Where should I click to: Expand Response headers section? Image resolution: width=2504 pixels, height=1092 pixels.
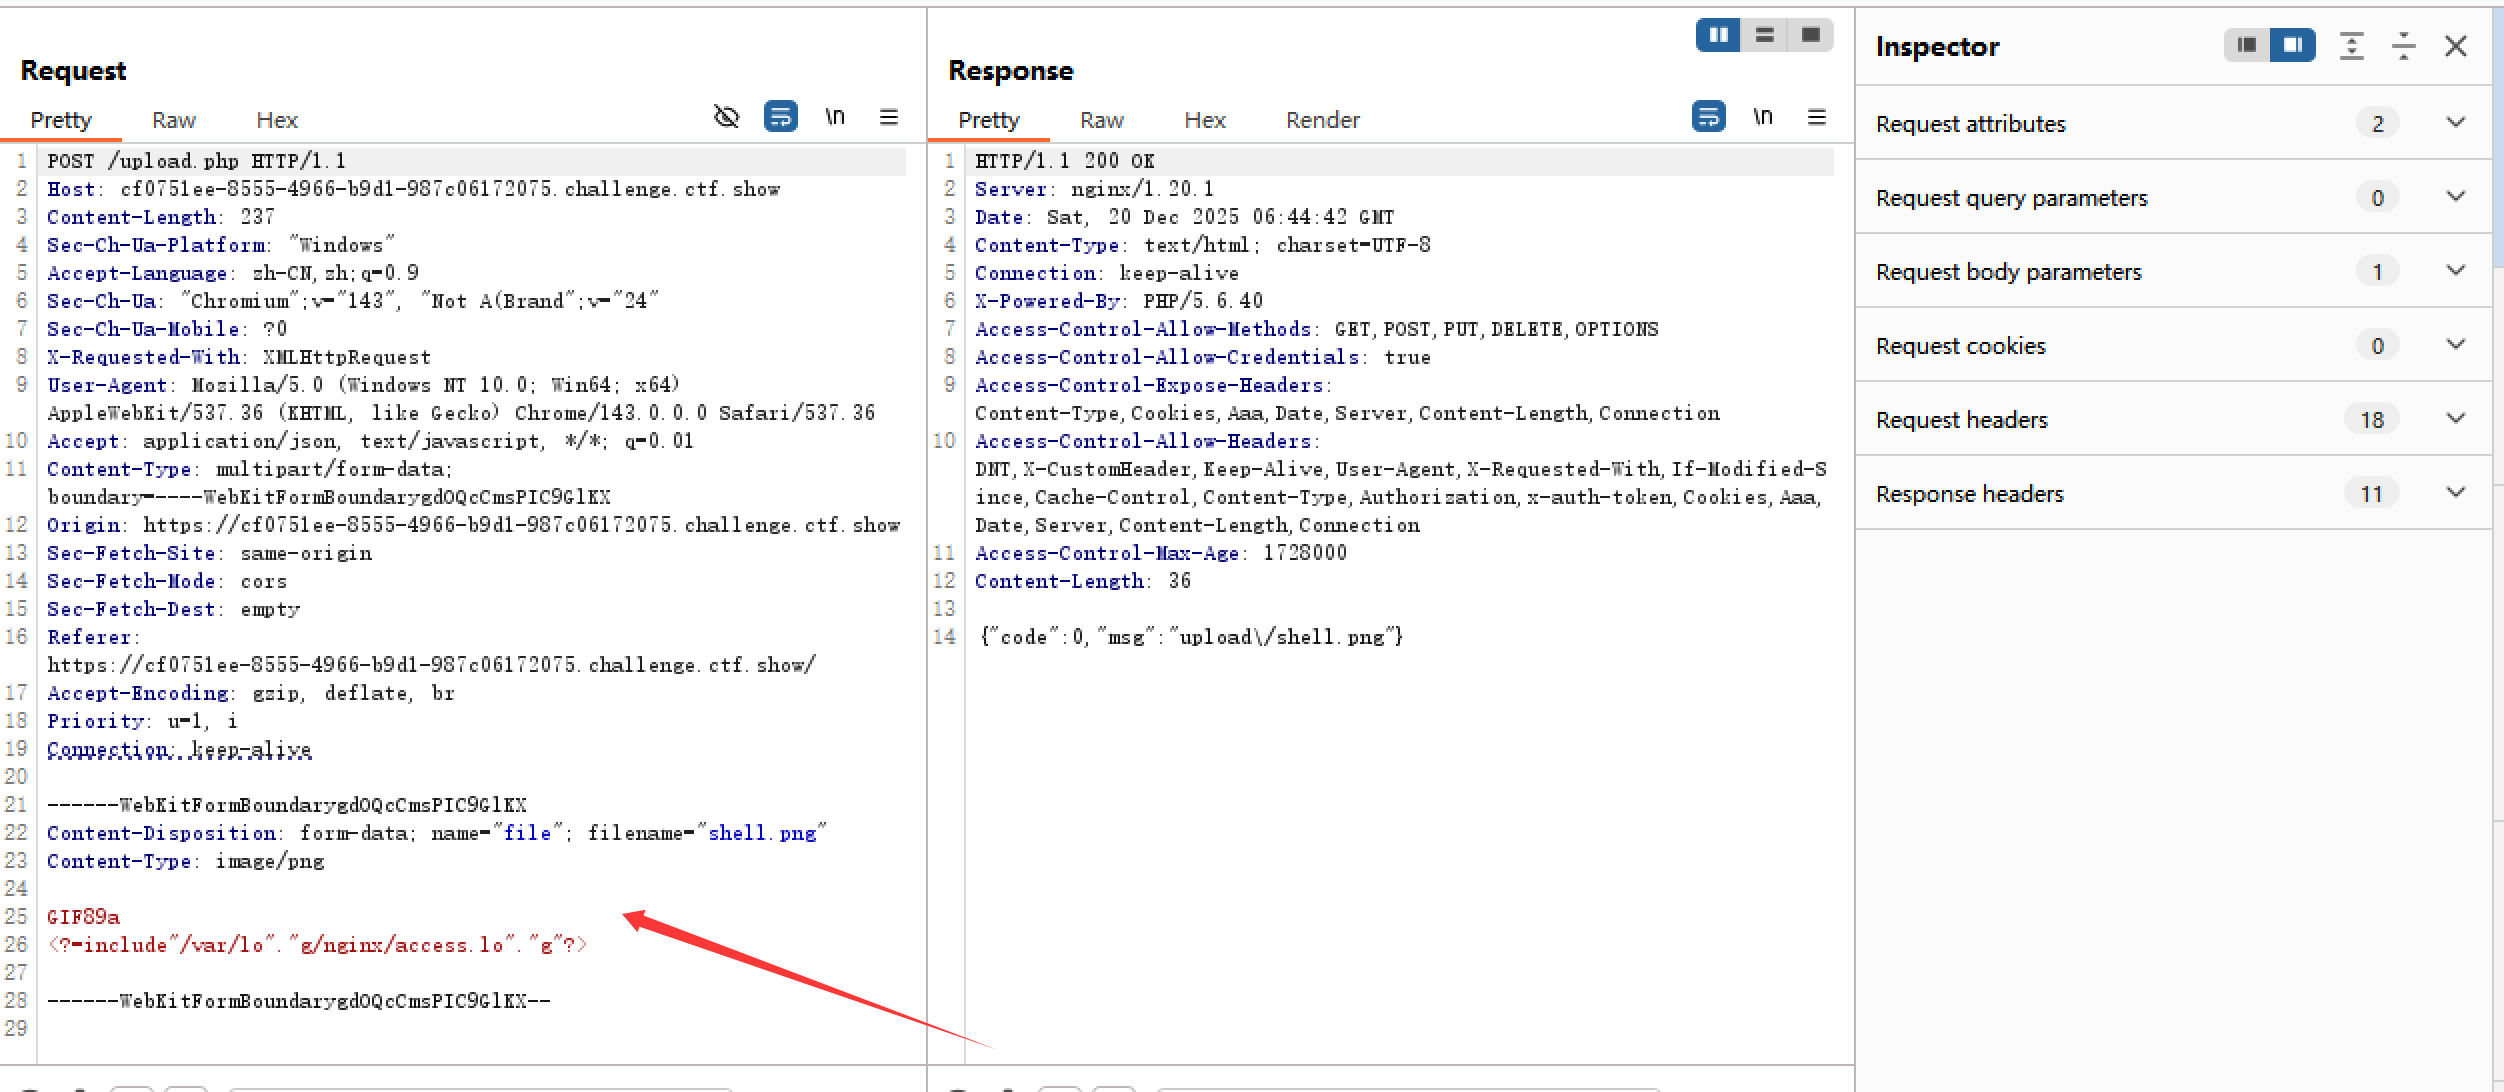click(2455, 493)
